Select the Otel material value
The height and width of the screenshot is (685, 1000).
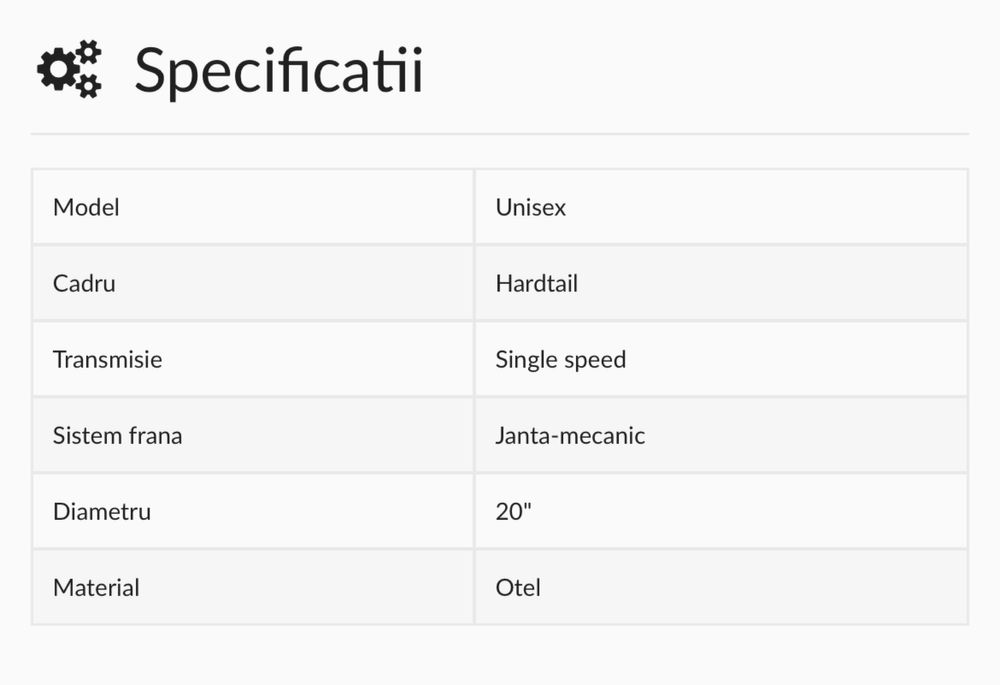pos(518,587)
